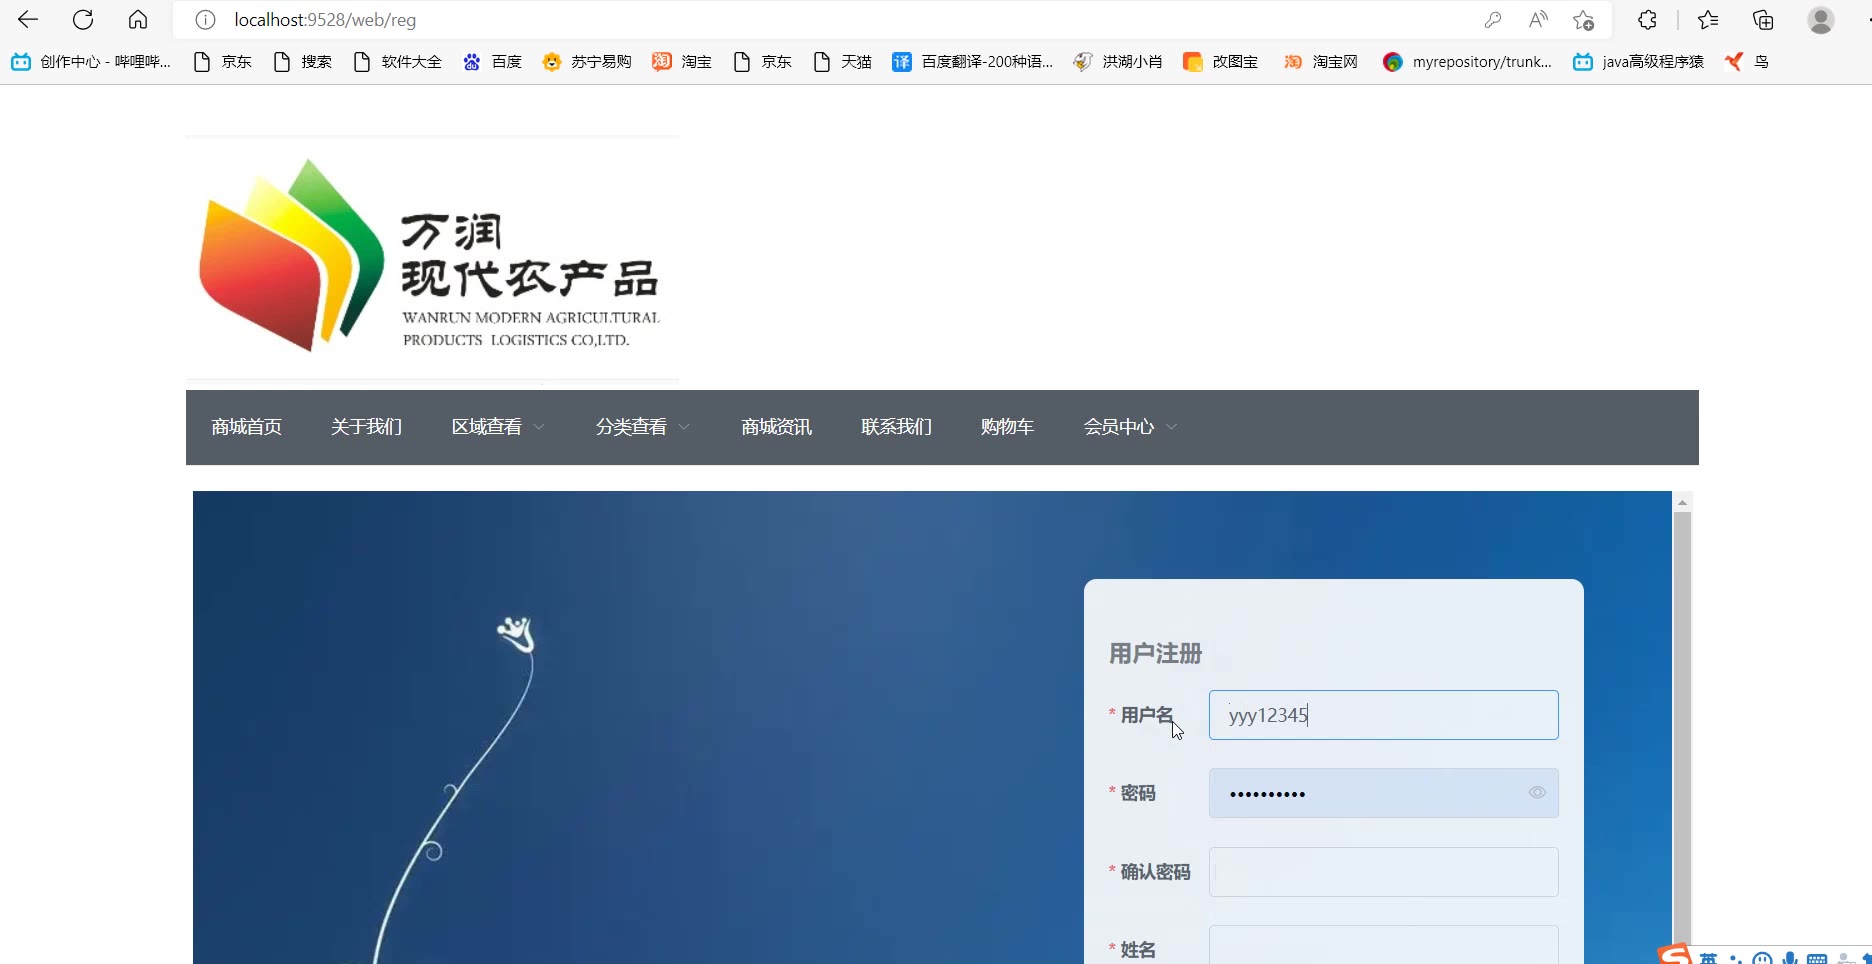Reload the current page
Screen dimensions: 1872x964
(x=83, y=20)
